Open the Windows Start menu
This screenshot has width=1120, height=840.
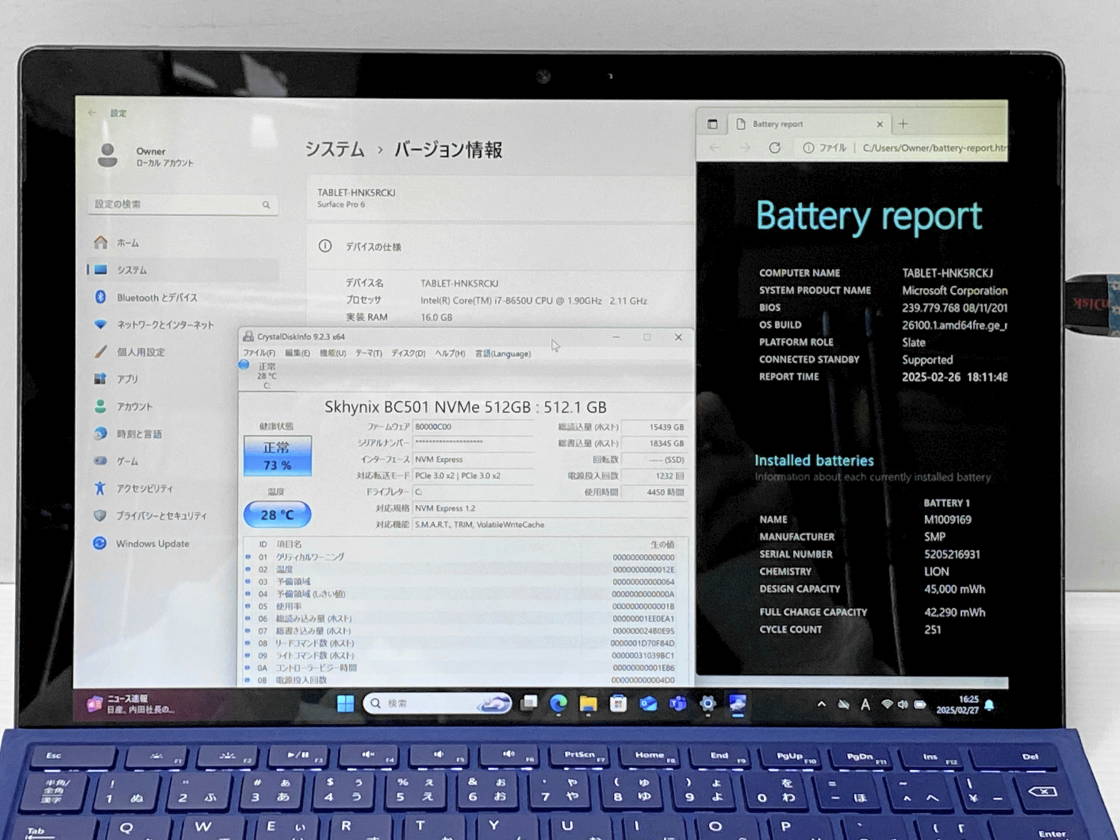345,704
